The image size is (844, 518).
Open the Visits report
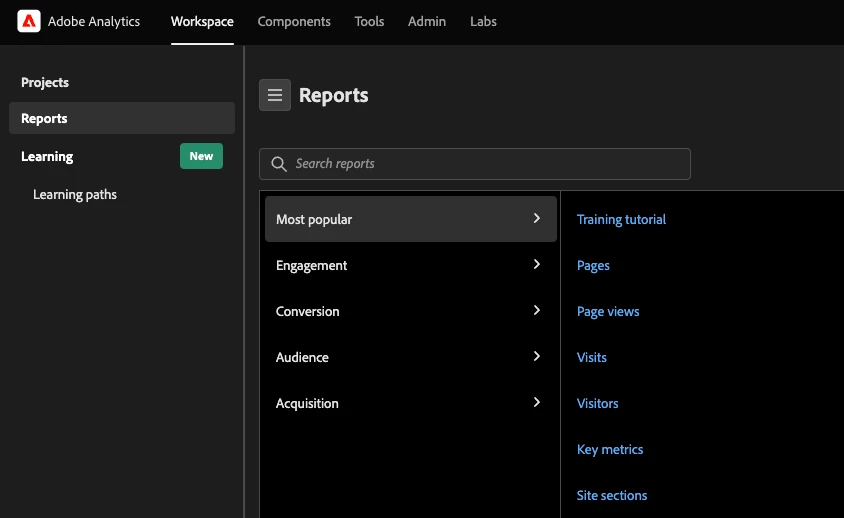tap(592, 357)
